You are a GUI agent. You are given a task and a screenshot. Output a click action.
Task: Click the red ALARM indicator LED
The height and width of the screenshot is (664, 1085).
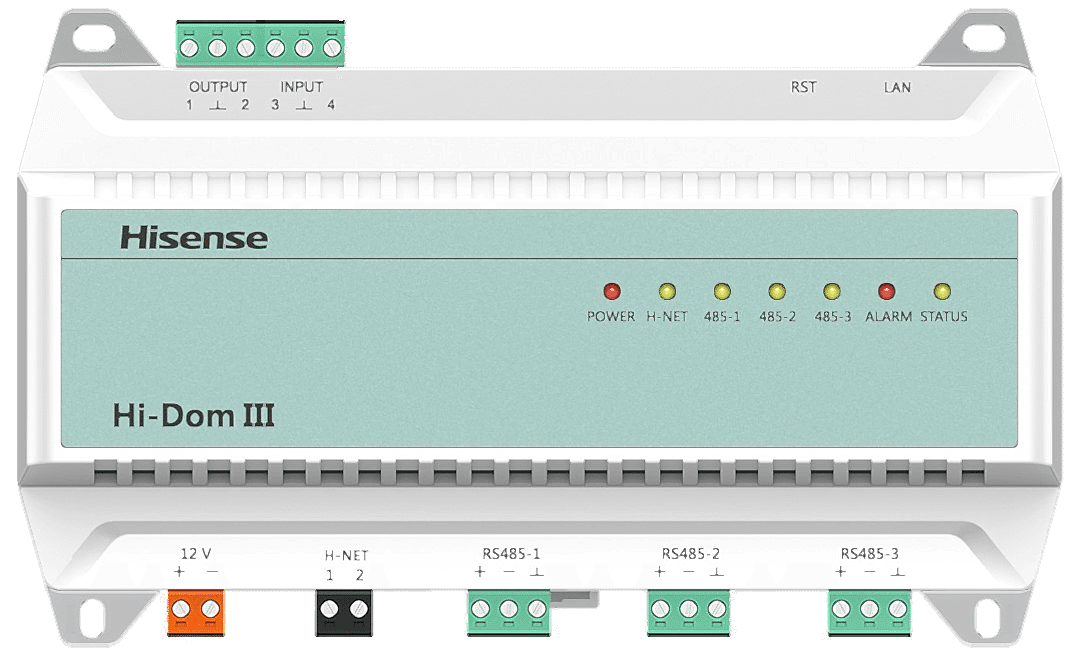coord(886,292)
